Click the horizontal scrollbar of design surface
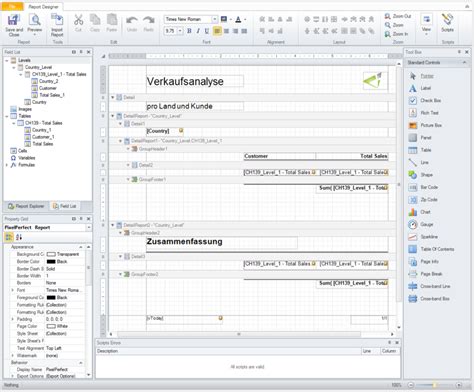Viewport: 474px width, 392px height. click(239, 334)
